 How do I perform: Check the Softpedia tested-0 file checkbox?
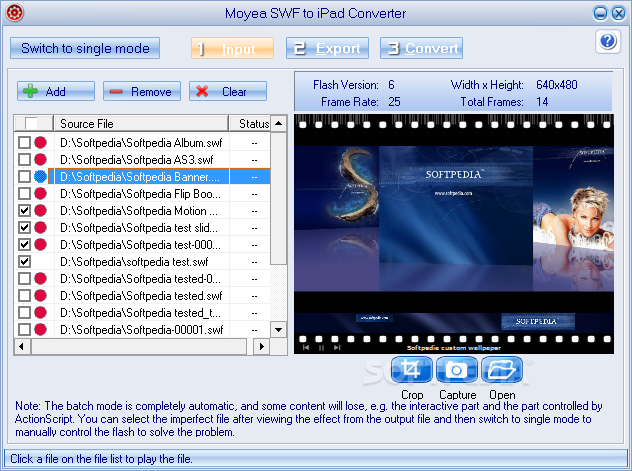24,278
